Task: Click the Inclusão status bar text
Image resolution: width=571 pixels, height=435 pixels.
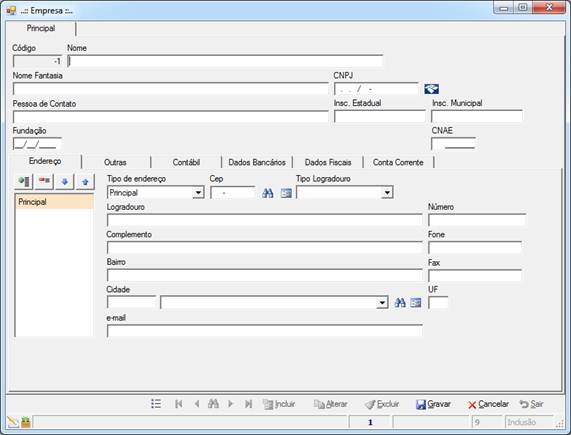Action: click(x=521, y=422)
